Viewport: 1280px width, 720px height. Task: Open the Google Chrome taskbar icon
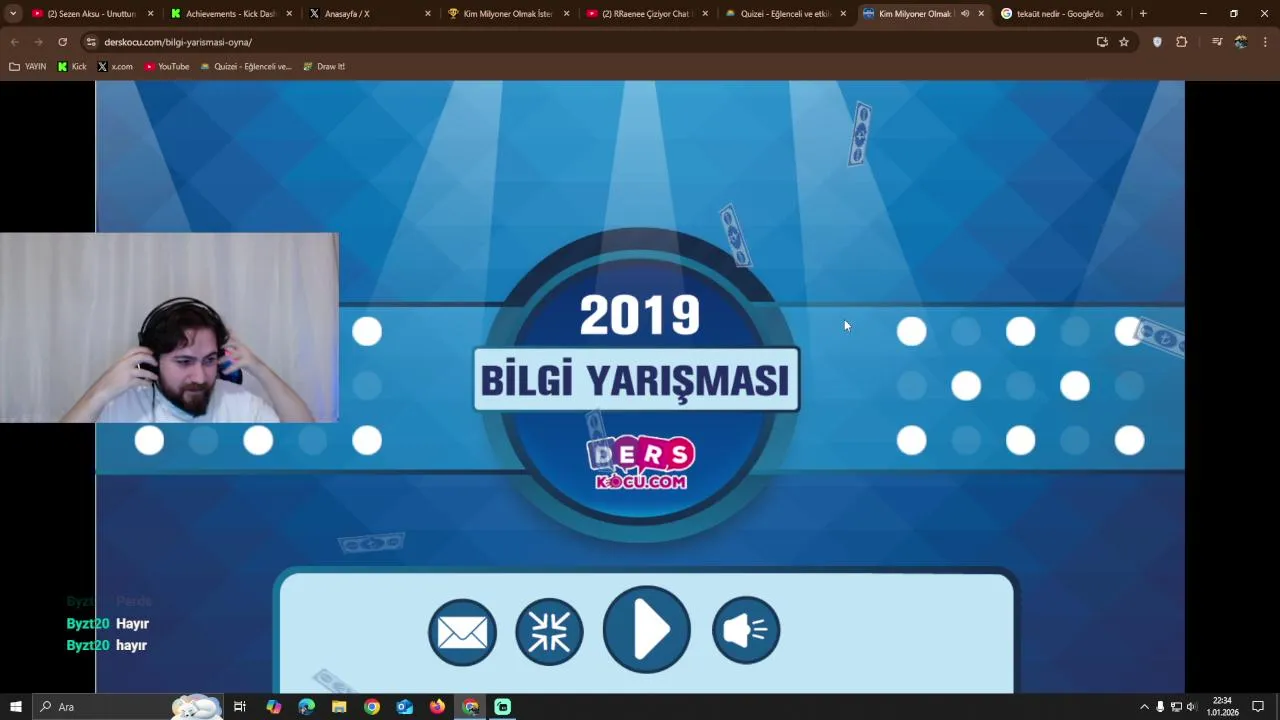tap(372, 707)
